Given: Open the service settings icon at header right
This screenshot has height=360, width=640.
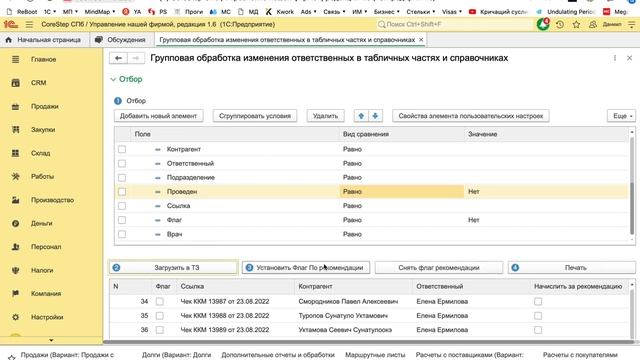Looking at the screenshot, I should pyautogui.click(x=631, y=24).
